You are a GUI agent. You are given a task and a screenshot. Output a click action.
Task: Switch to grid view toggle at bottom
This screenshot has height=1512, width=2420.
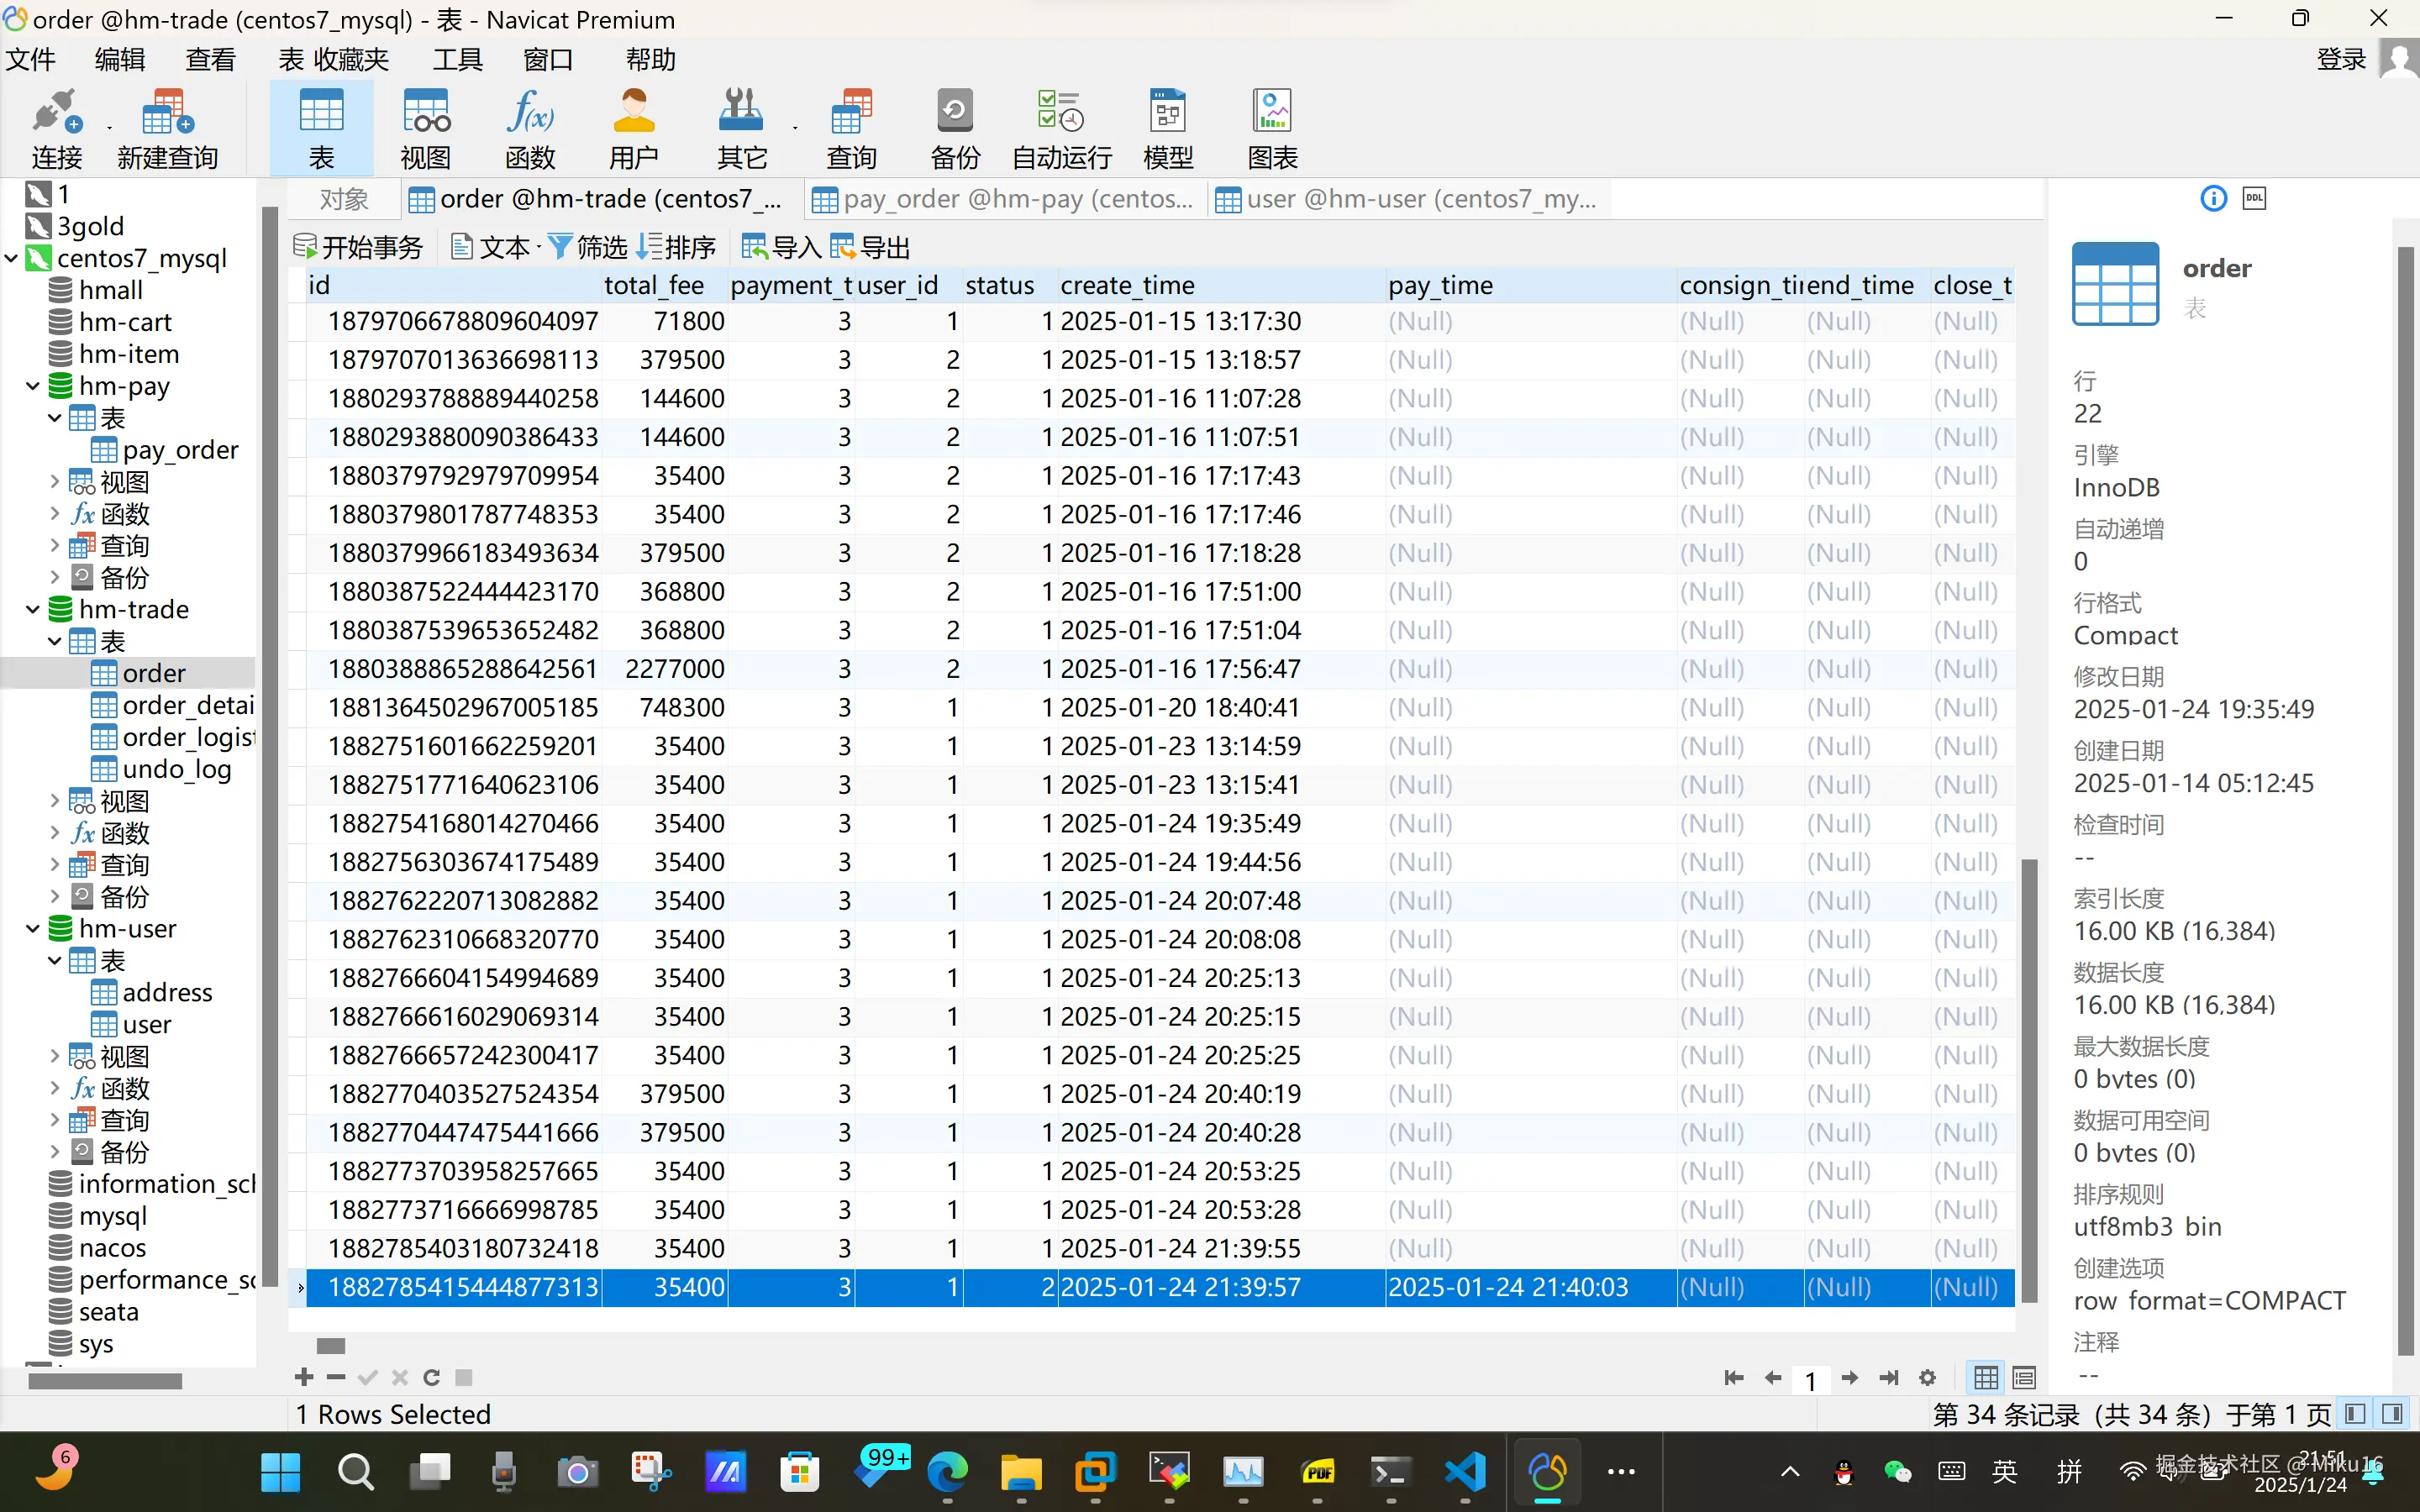pos(1986,1378)
